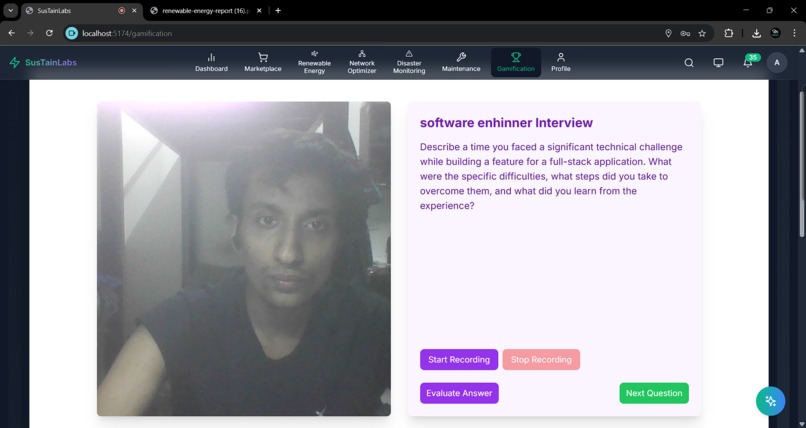This screenshot has width=806, height=428.
Task: Go to the Next Question
Action: (x=654, y=393)
